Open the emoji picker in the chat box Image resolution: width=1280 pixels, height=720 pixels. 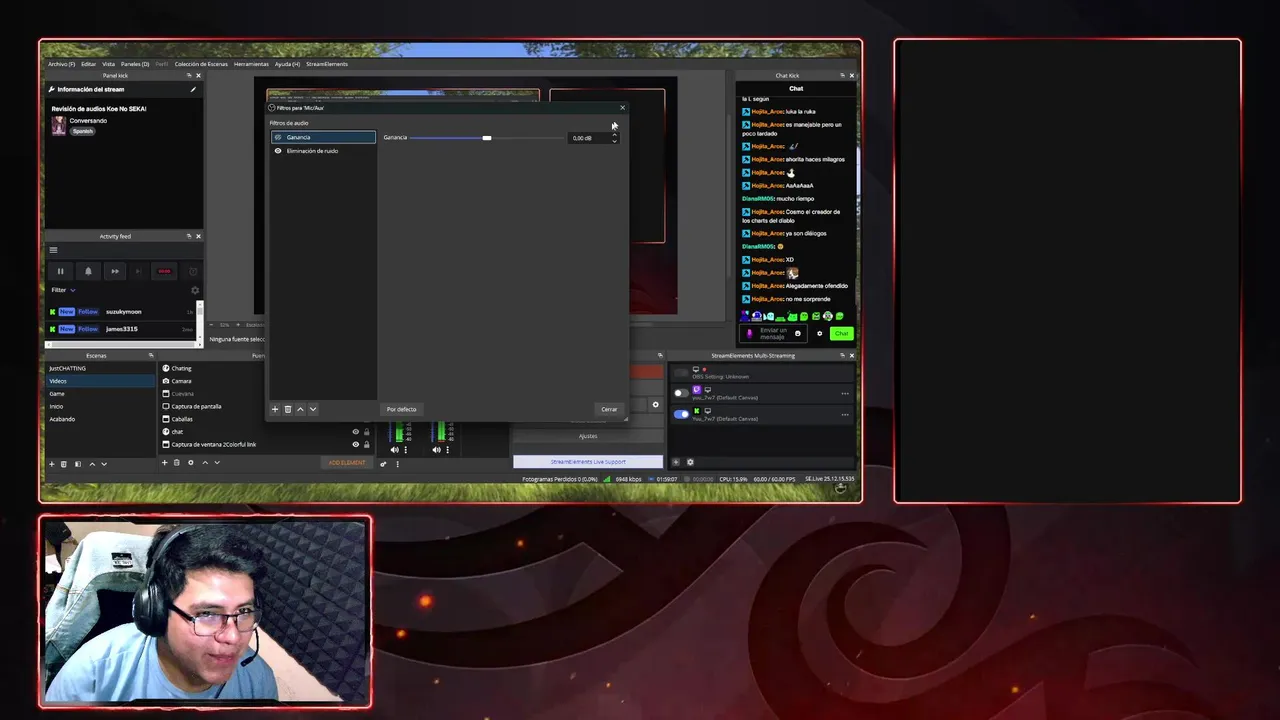click(x=797, y=333)
